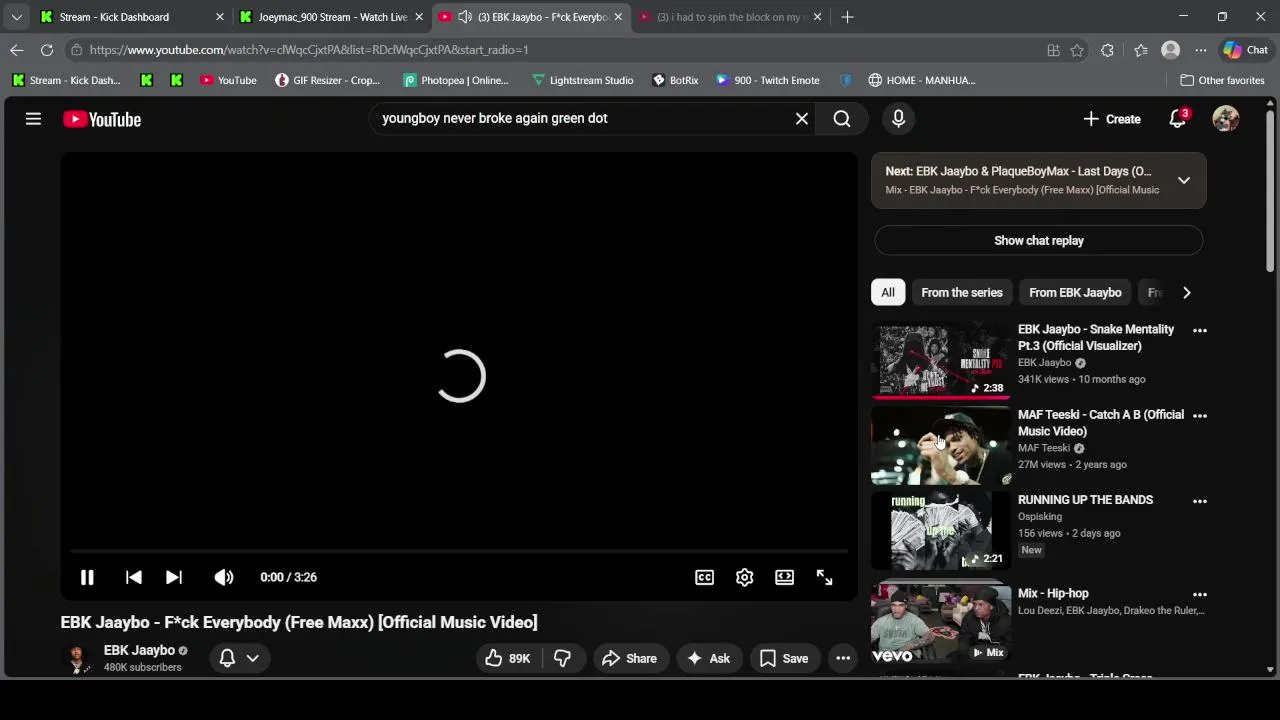The image size is (1280, 720).
Task: Open RUNNING UP THE BANDS thumbnail
Action: click(x=940, y=530)
